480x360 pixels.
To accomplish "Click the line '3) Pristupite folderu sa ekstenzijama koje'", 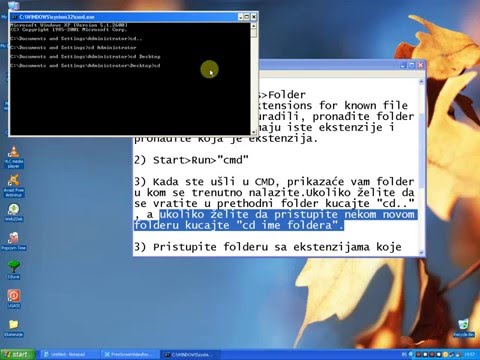I will click(x=268, y=247).
